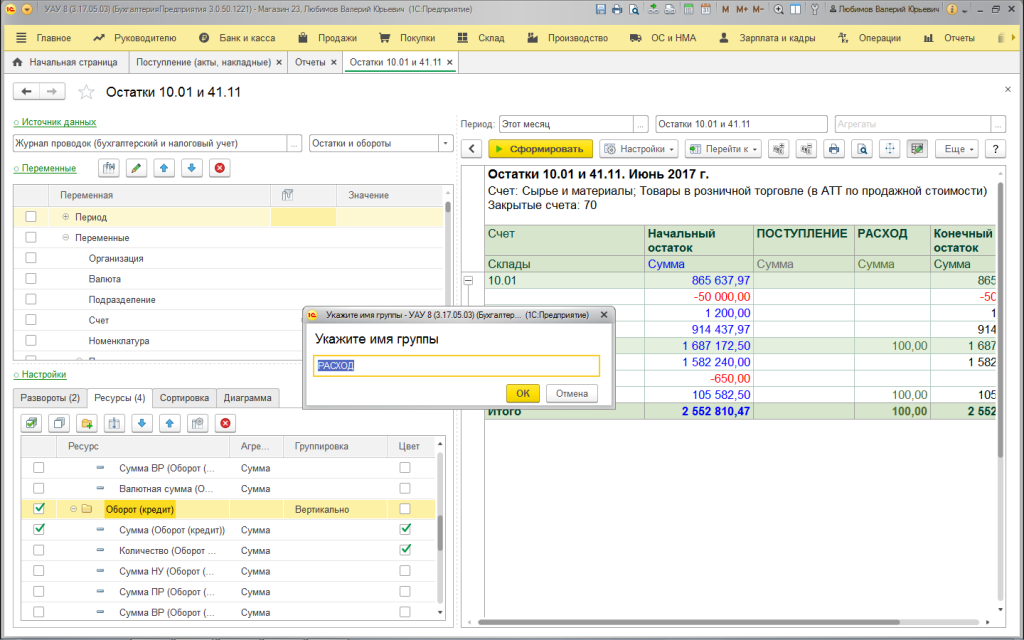Screen dimensions: 1024x640
Task: Collapse report panel with left chevron button
Action: [472, 149]
